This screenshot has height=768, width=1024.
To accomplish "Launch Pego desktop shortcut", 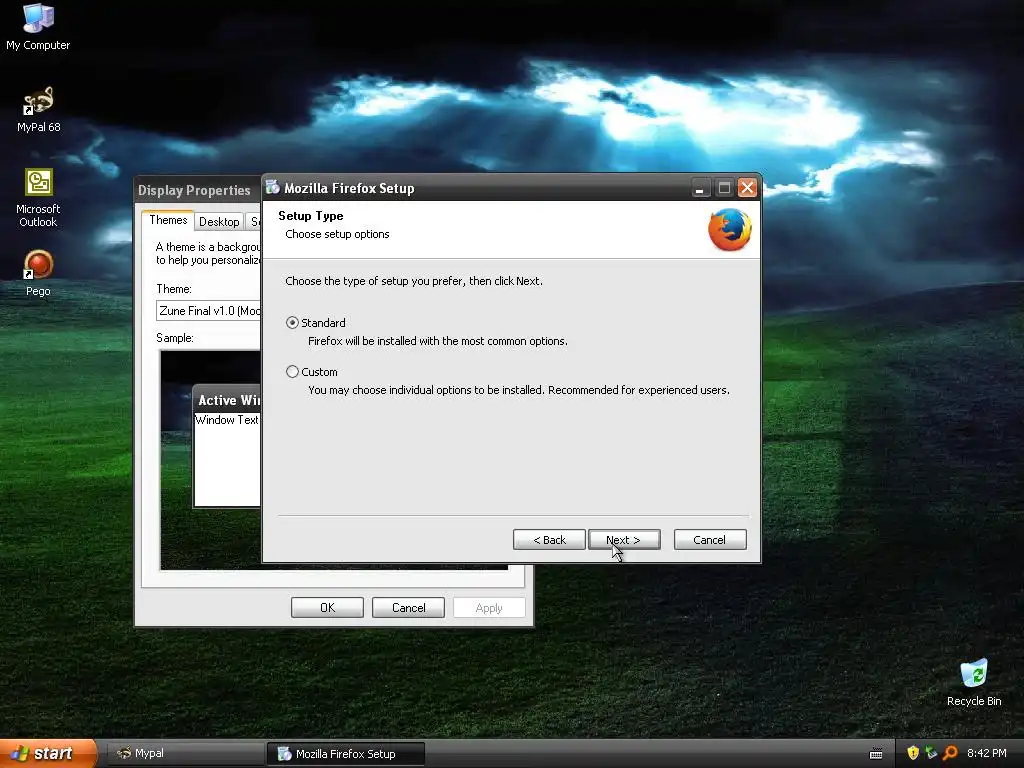I will tap(38, 274).
